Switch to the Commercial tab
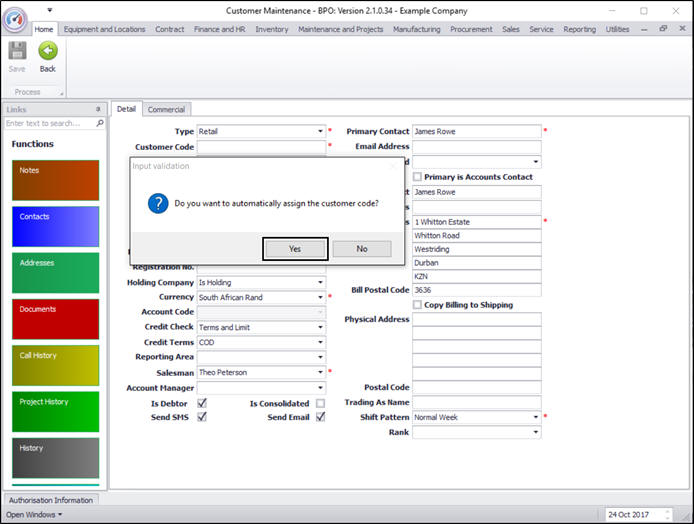 165,109
